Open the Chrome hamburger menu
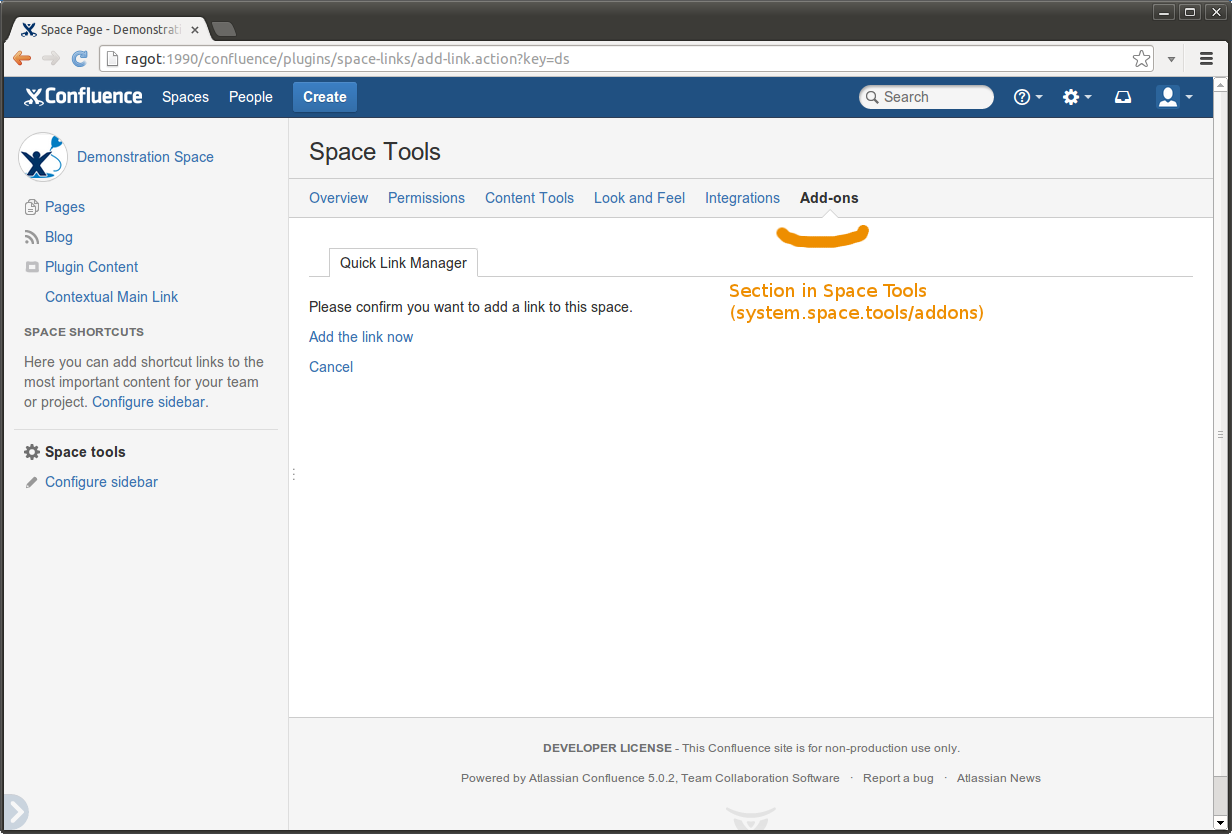Image resolution: width=1232 pixels, height=834 pixels. [x=1206, y=59]
